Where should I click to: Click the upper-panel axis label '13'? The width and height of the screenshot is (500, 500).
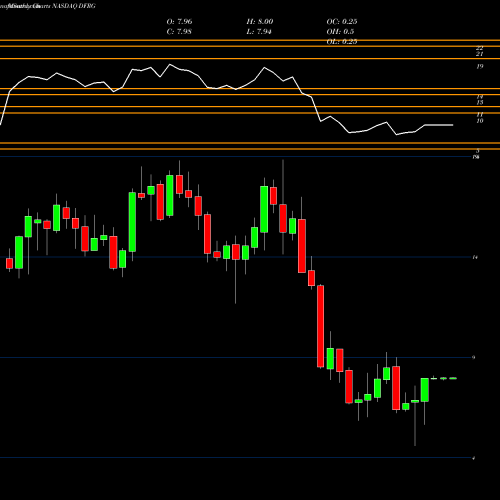pos(479,102)
